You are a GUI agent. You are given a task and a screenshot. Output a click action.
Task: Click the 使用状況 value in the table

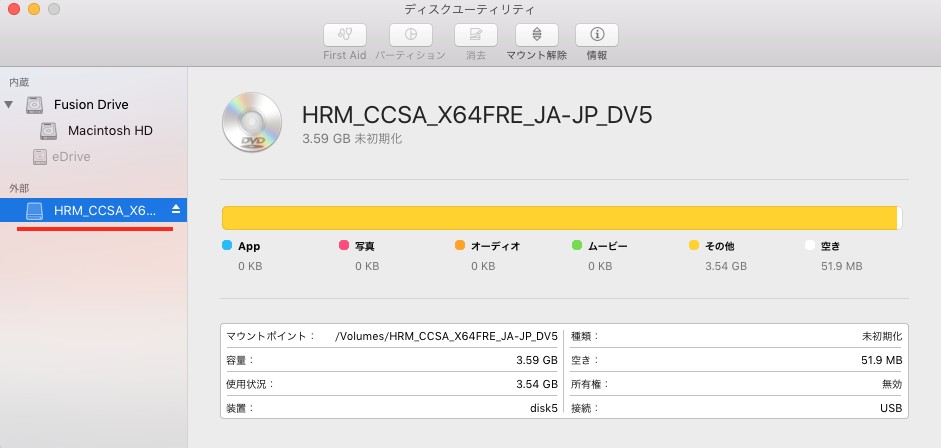[x=537, y=384]
